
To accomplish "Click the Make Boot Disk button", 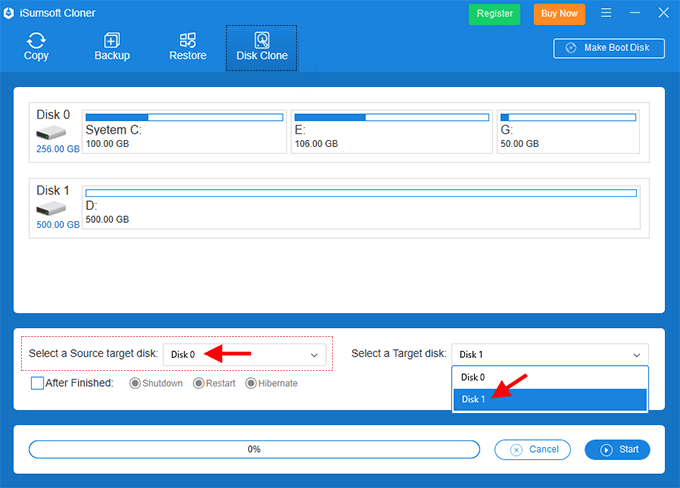I will 608,48.
